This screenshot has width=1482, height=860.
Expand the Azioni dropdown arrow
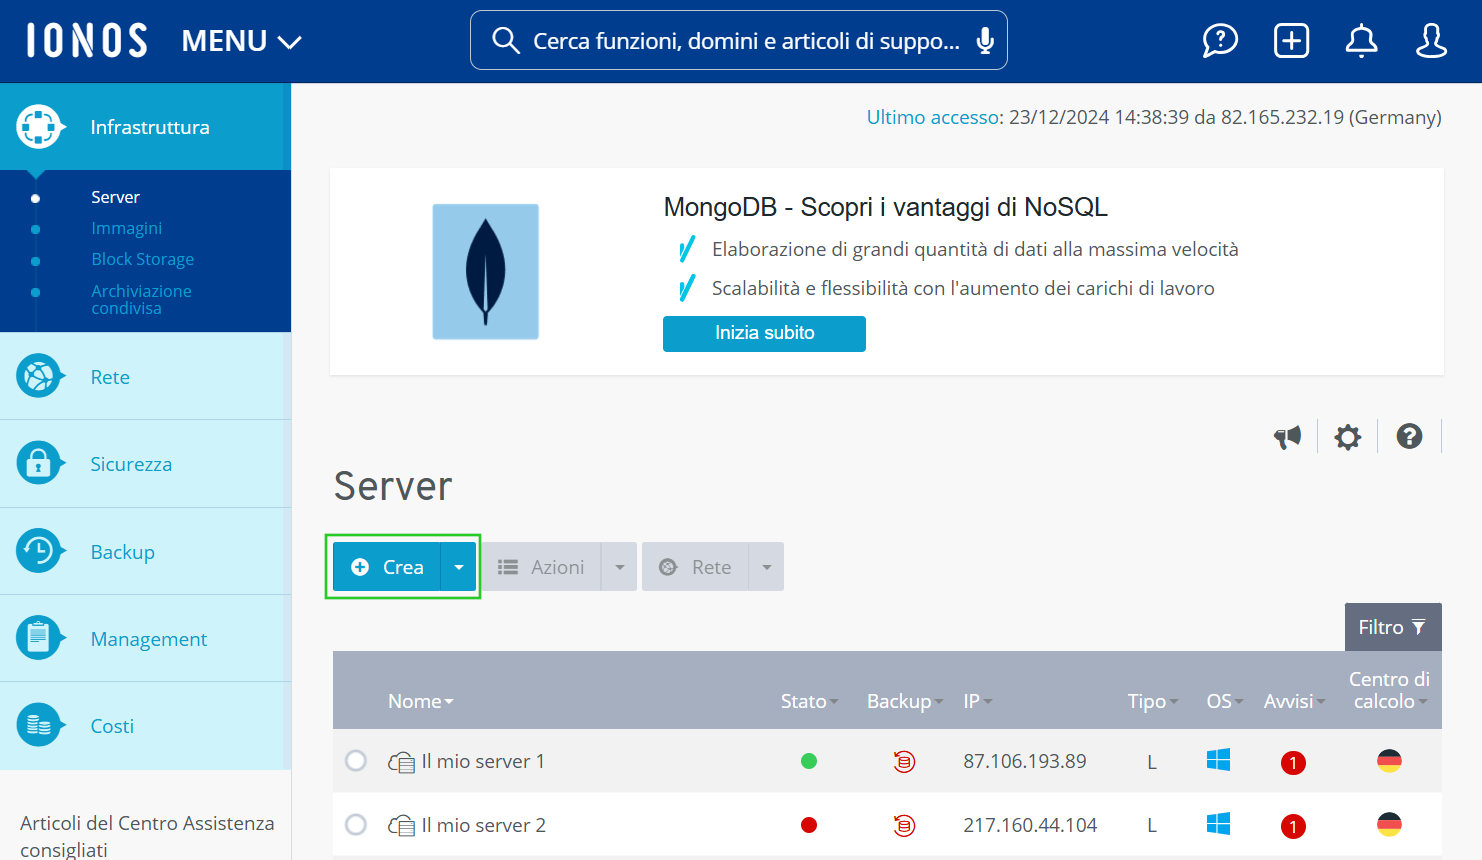click(619, 567)
